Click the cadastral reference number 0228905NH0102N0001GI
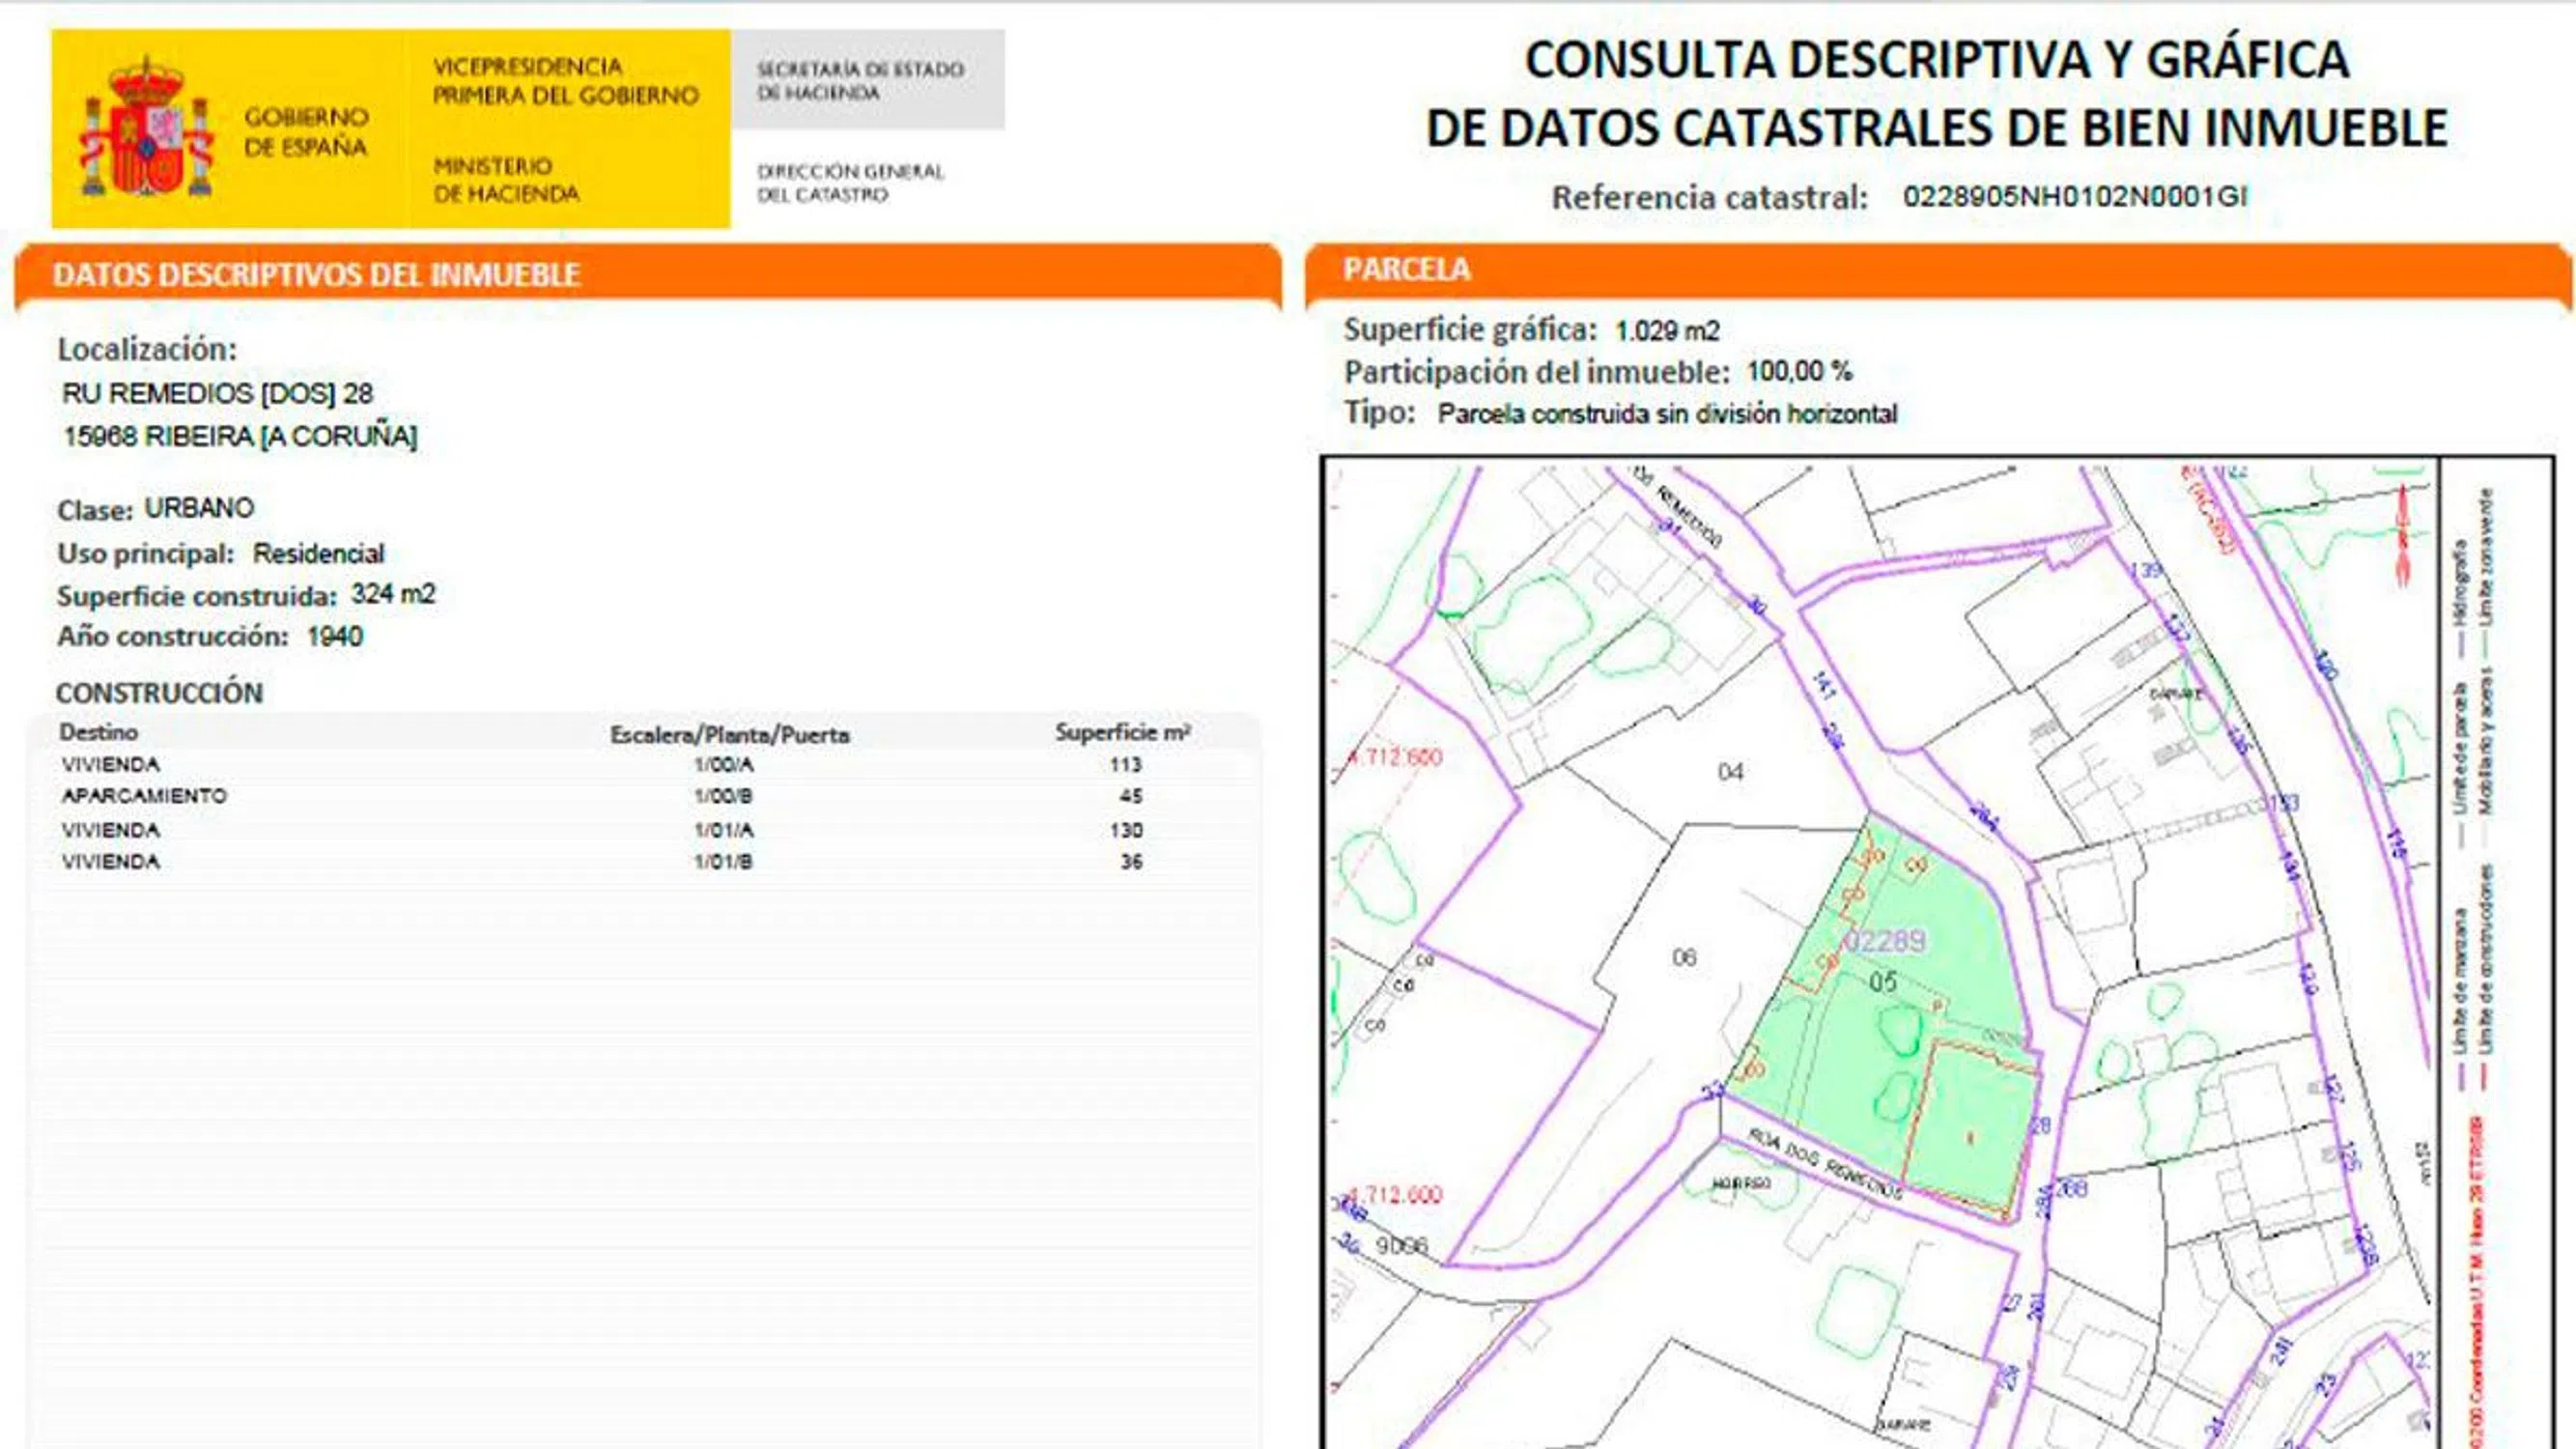Viewport: 2576px width, 1449px height. click(x=2074, y=196)
